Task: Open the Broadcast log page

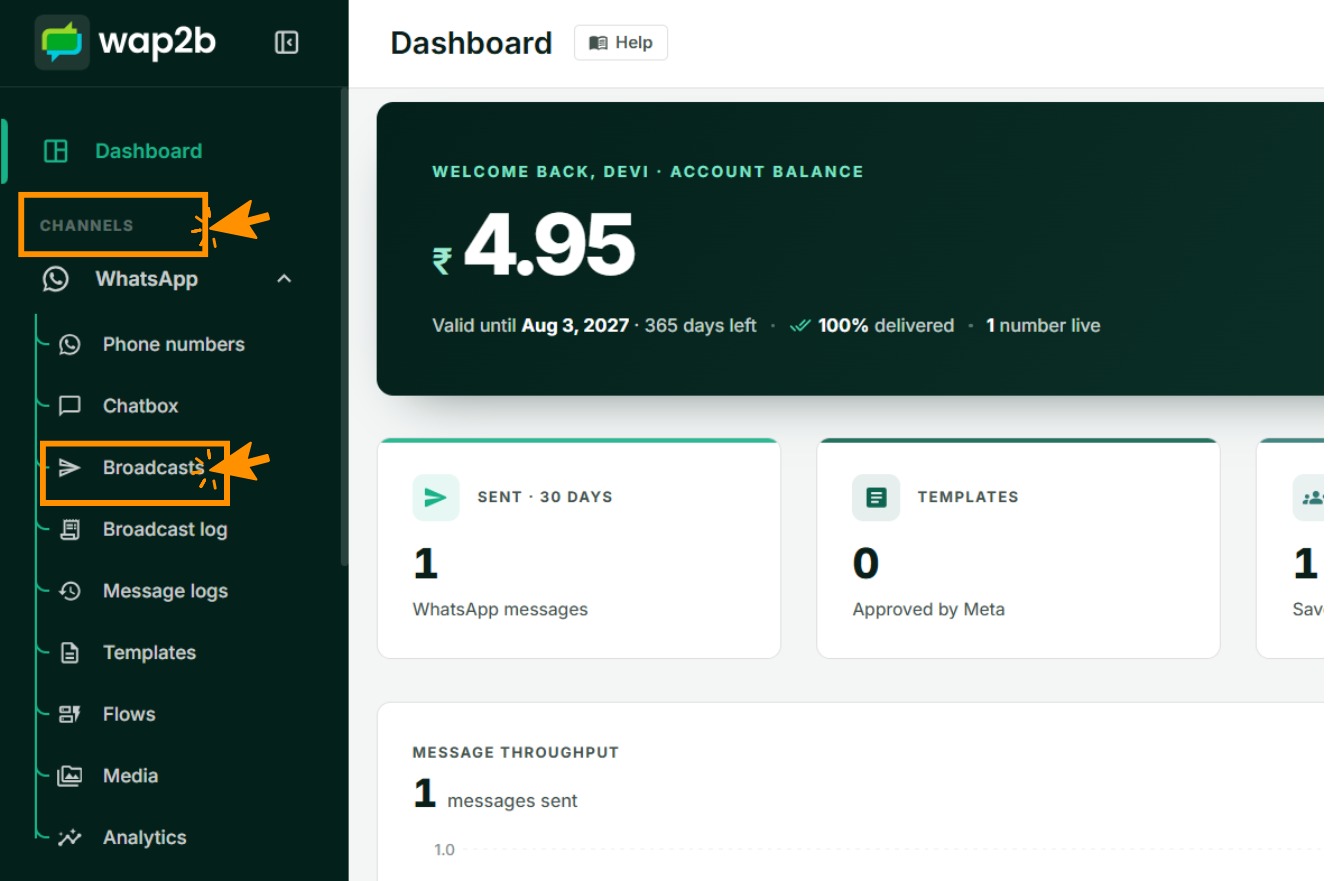Action: (165, 529)
